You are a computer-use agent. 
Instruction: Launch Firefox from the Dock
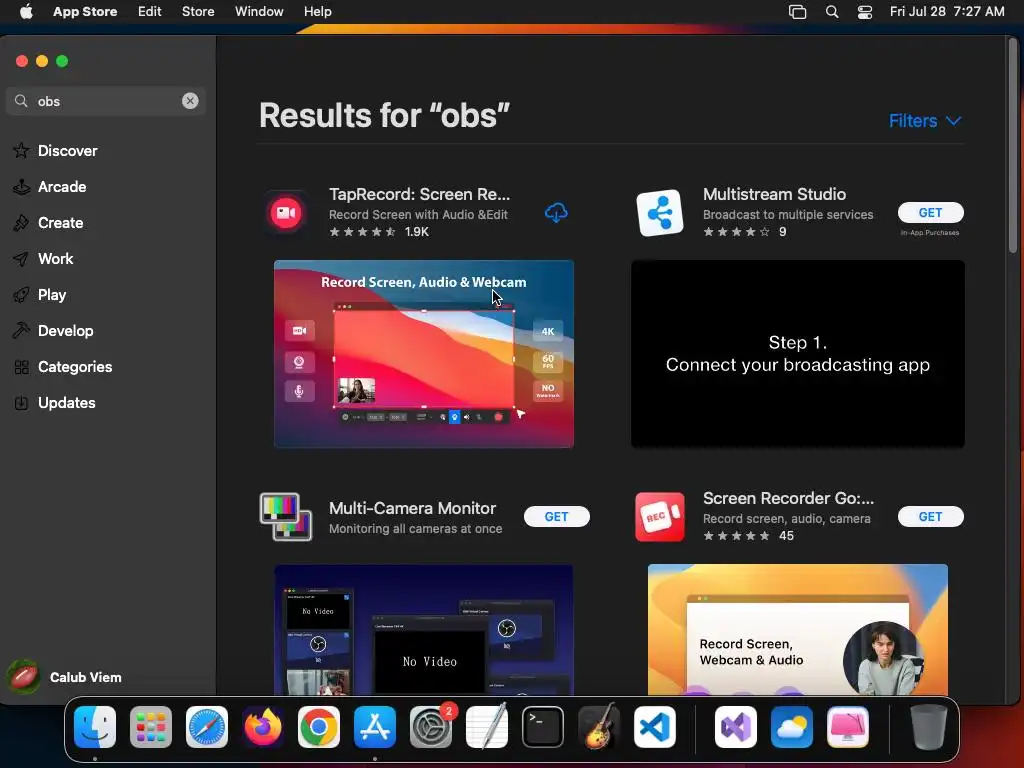click(x=263, y=727)
